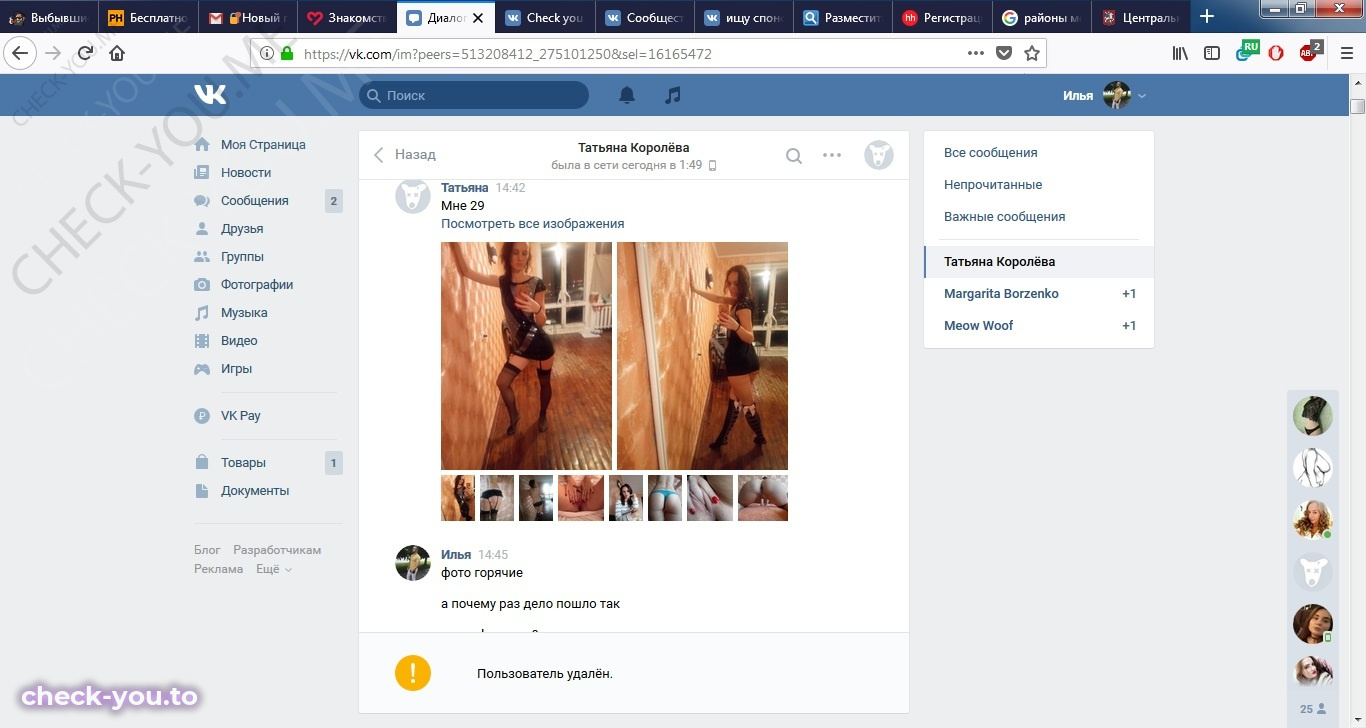
Task: Open VK Pay in left menu
Action: point(240,416)
